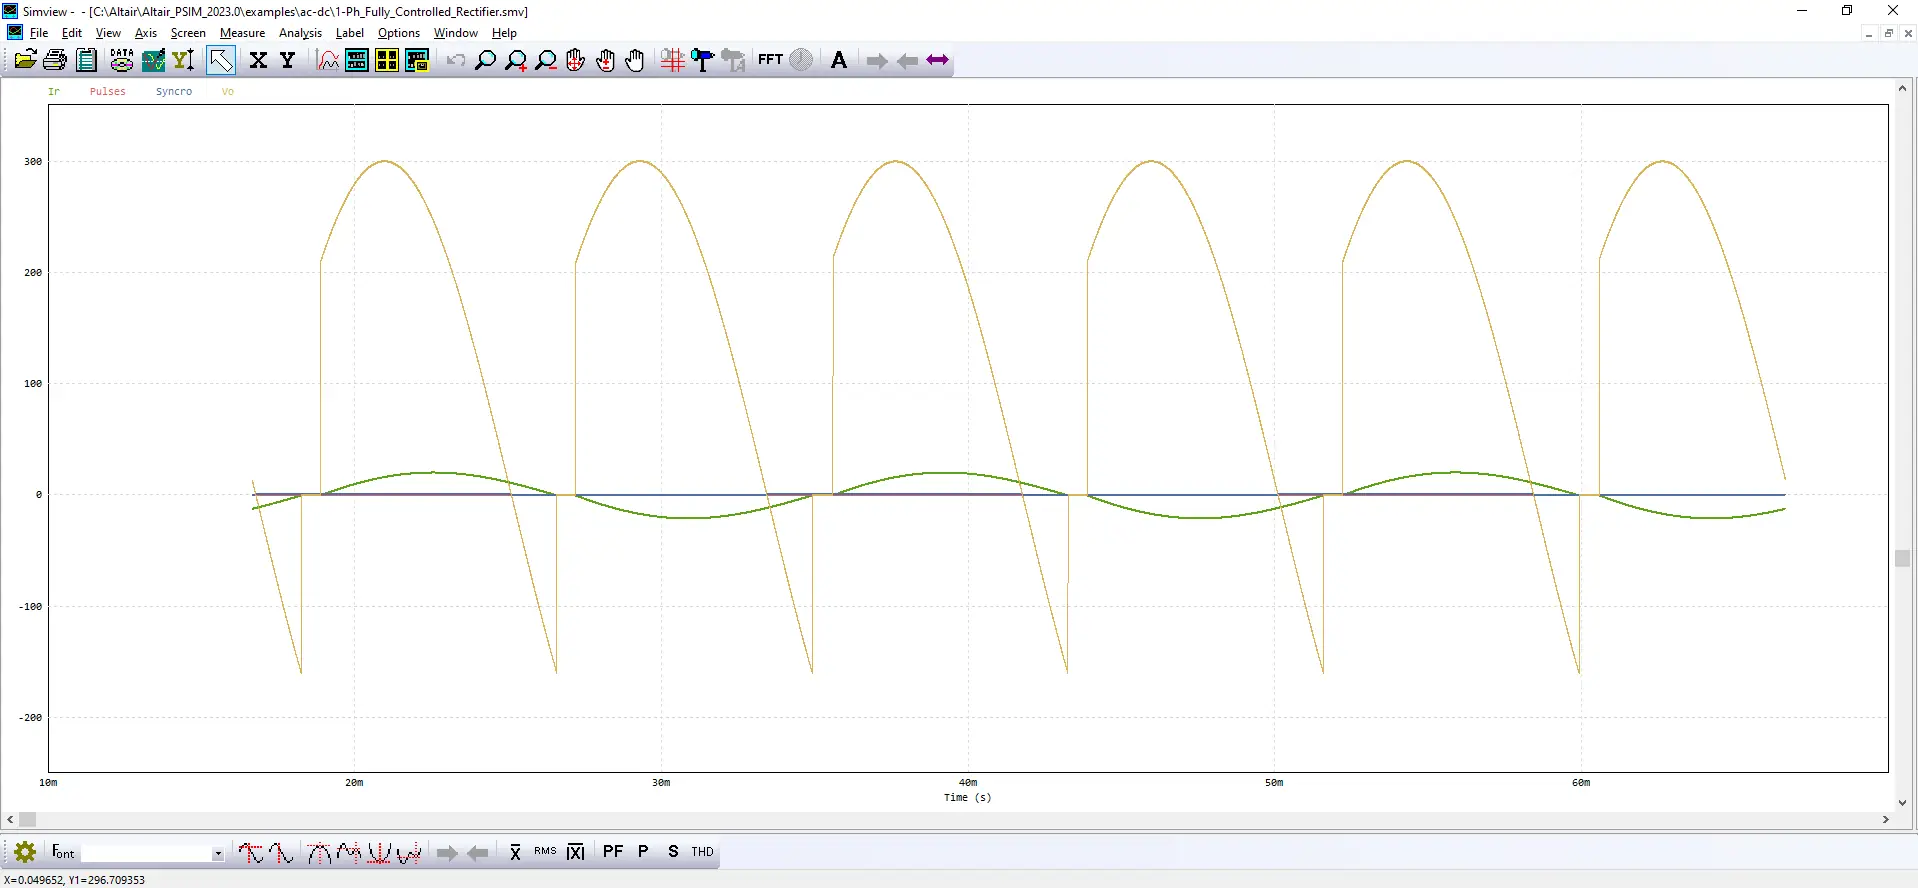Screen dimensions: 1918x888
Task: Click the horizontal scrollbar right arrow
Action: tap(1886, 820)
